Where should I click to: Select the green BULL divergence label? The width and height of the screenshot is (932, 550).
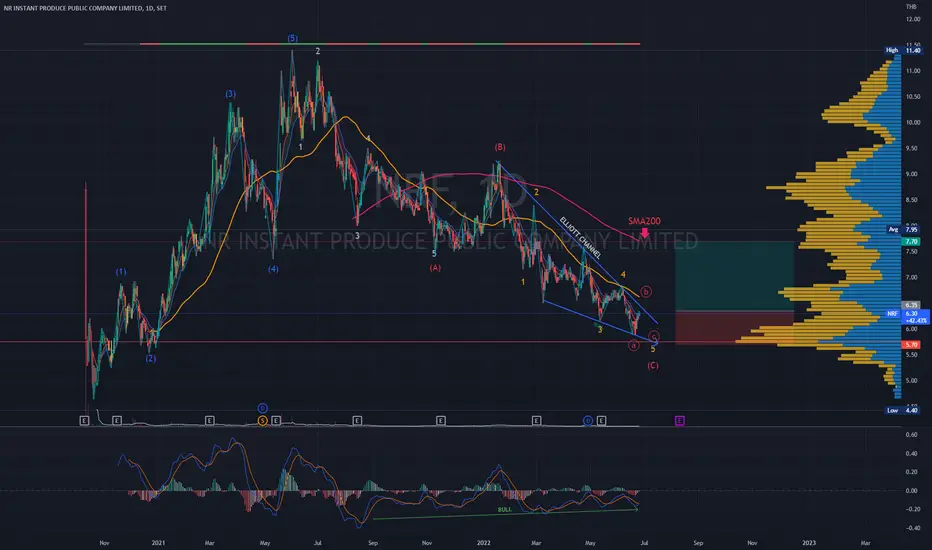coord(504,510)
